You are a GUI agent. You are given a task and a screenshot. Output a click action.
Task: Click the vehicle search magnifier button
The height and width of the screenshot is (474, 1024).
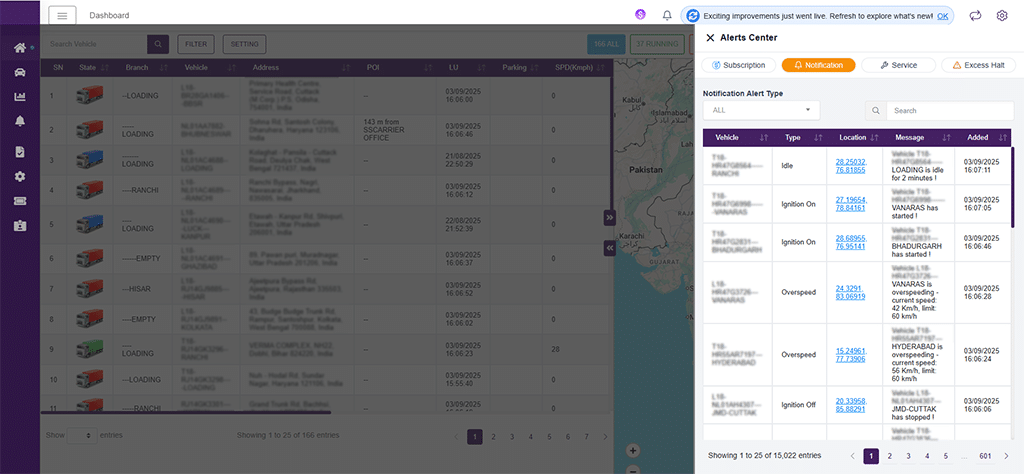158,44
